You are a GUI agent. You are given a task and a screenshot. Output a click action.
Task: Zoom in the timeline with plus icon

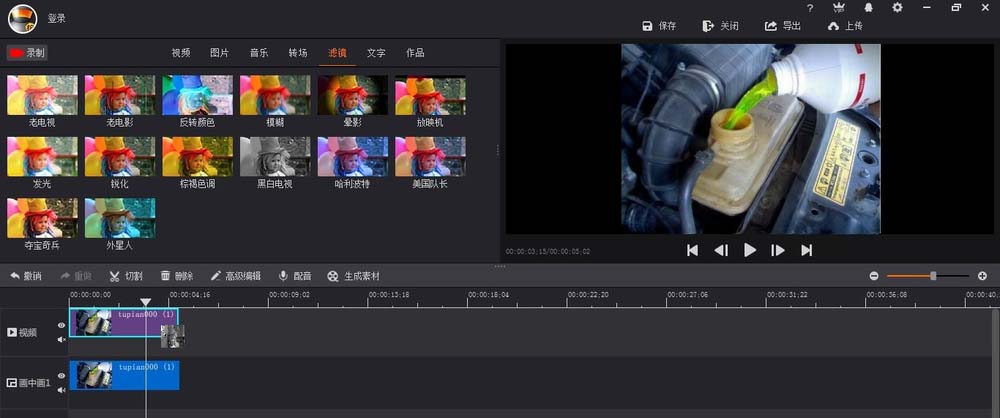(982, 276)
